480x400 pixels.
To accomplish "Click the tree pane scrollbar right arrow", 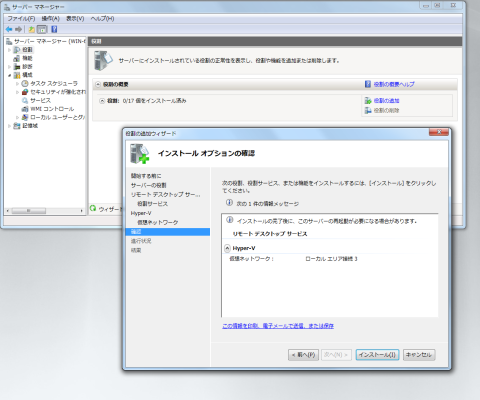I will point(81,211).
